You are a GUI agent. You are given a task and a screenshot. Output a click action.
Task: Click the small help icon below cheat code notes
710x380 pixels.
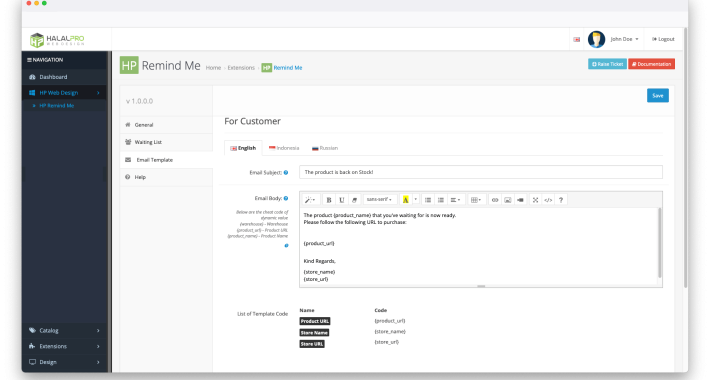point(286,245)
